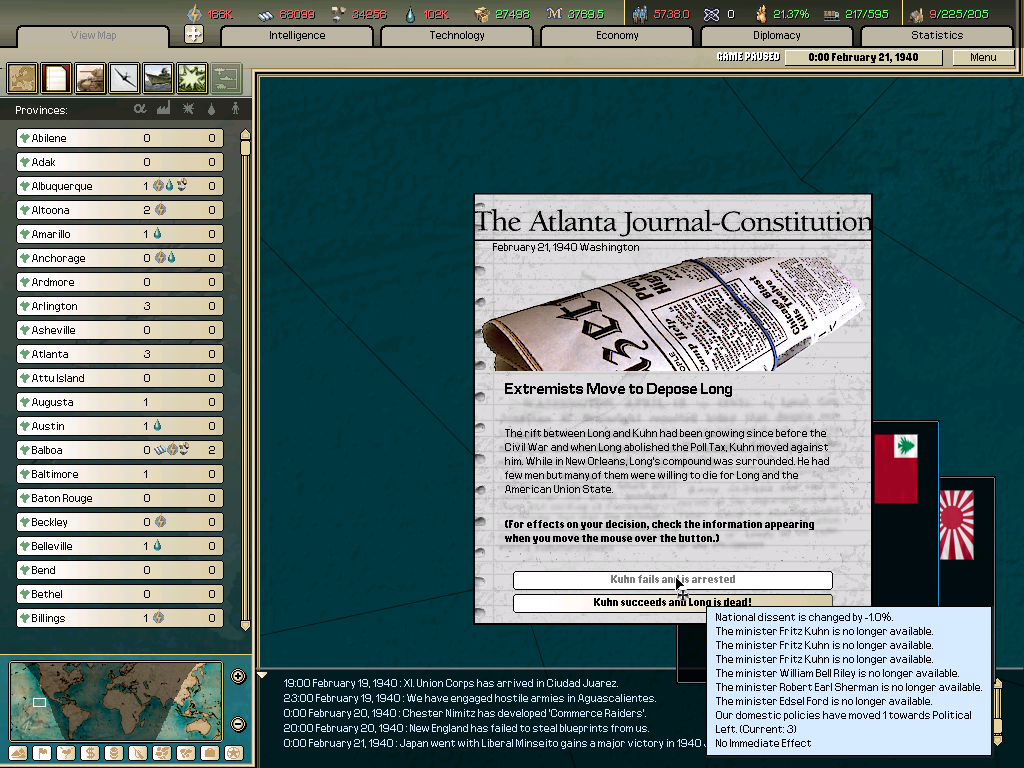Select the air forces aircraft icon
Viewport: 1024px width, 768px height.
point(122,78)
